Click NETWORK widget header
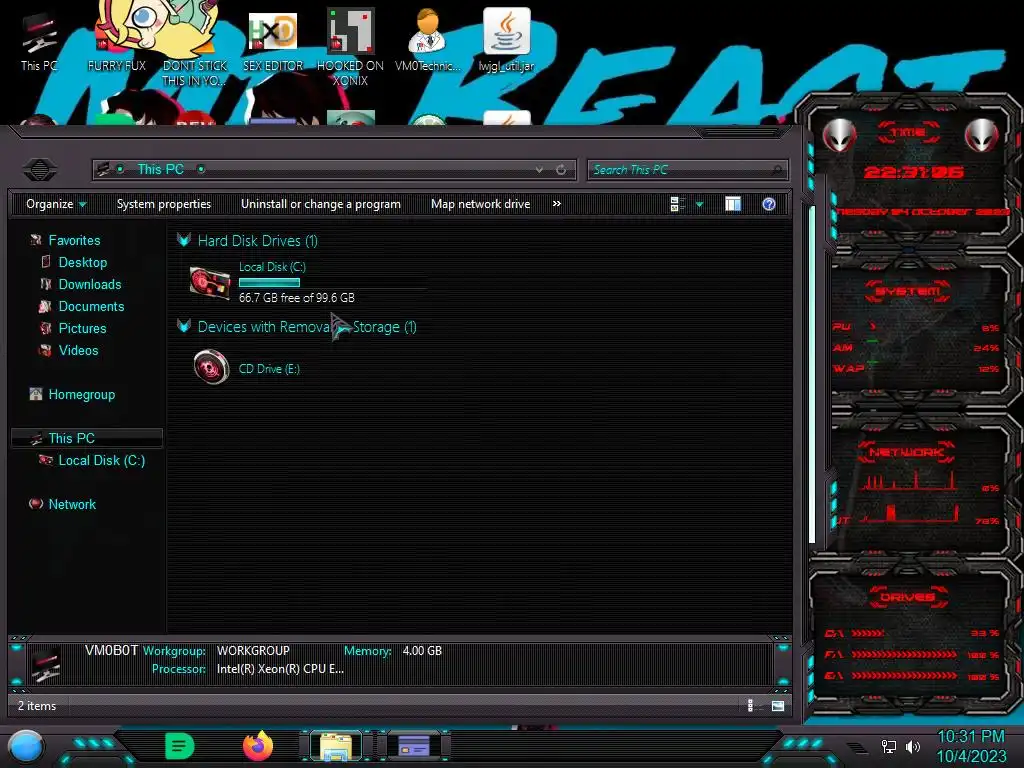Image resolution: width=1024 pixels, height=768 pixels. pos(906,452)
